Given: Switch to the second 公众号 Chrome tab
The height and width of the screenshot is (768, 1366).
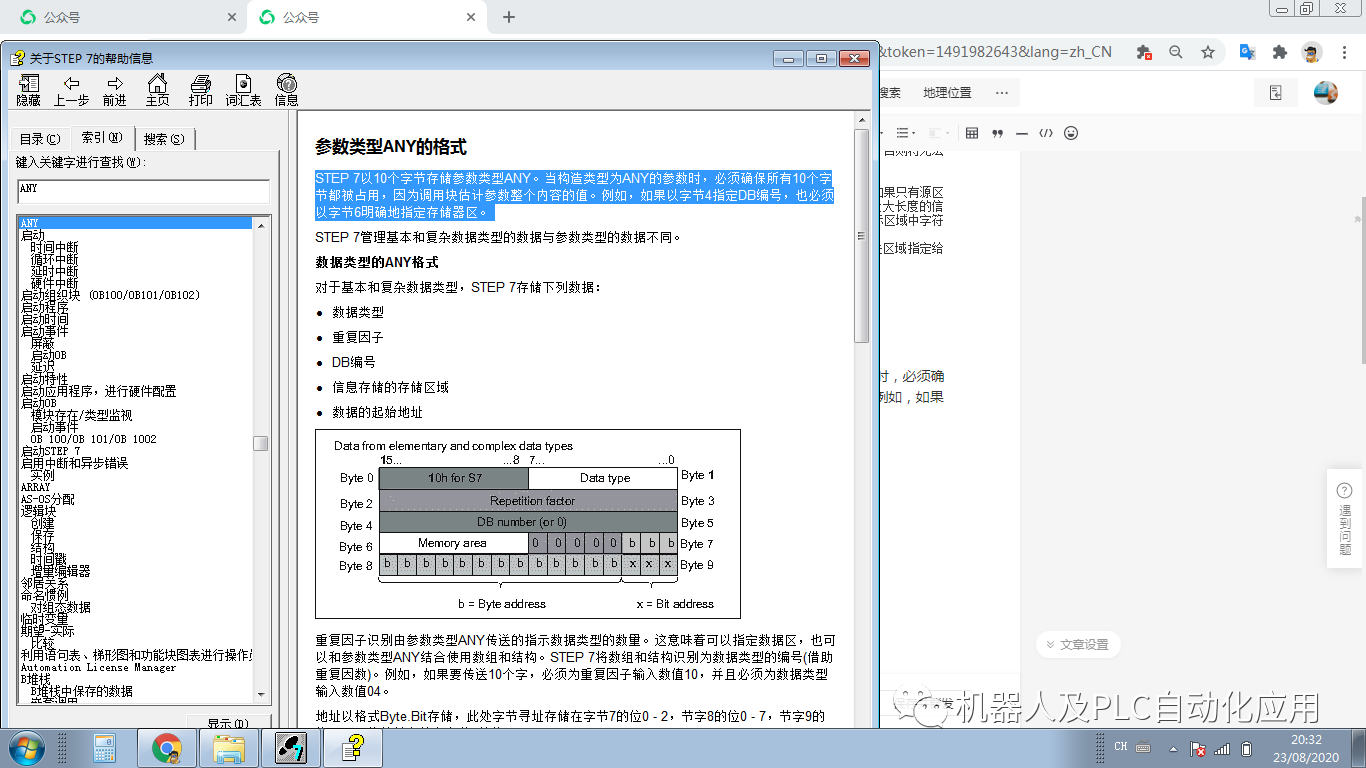Looking at the screenshot, I should click(365, 17).
